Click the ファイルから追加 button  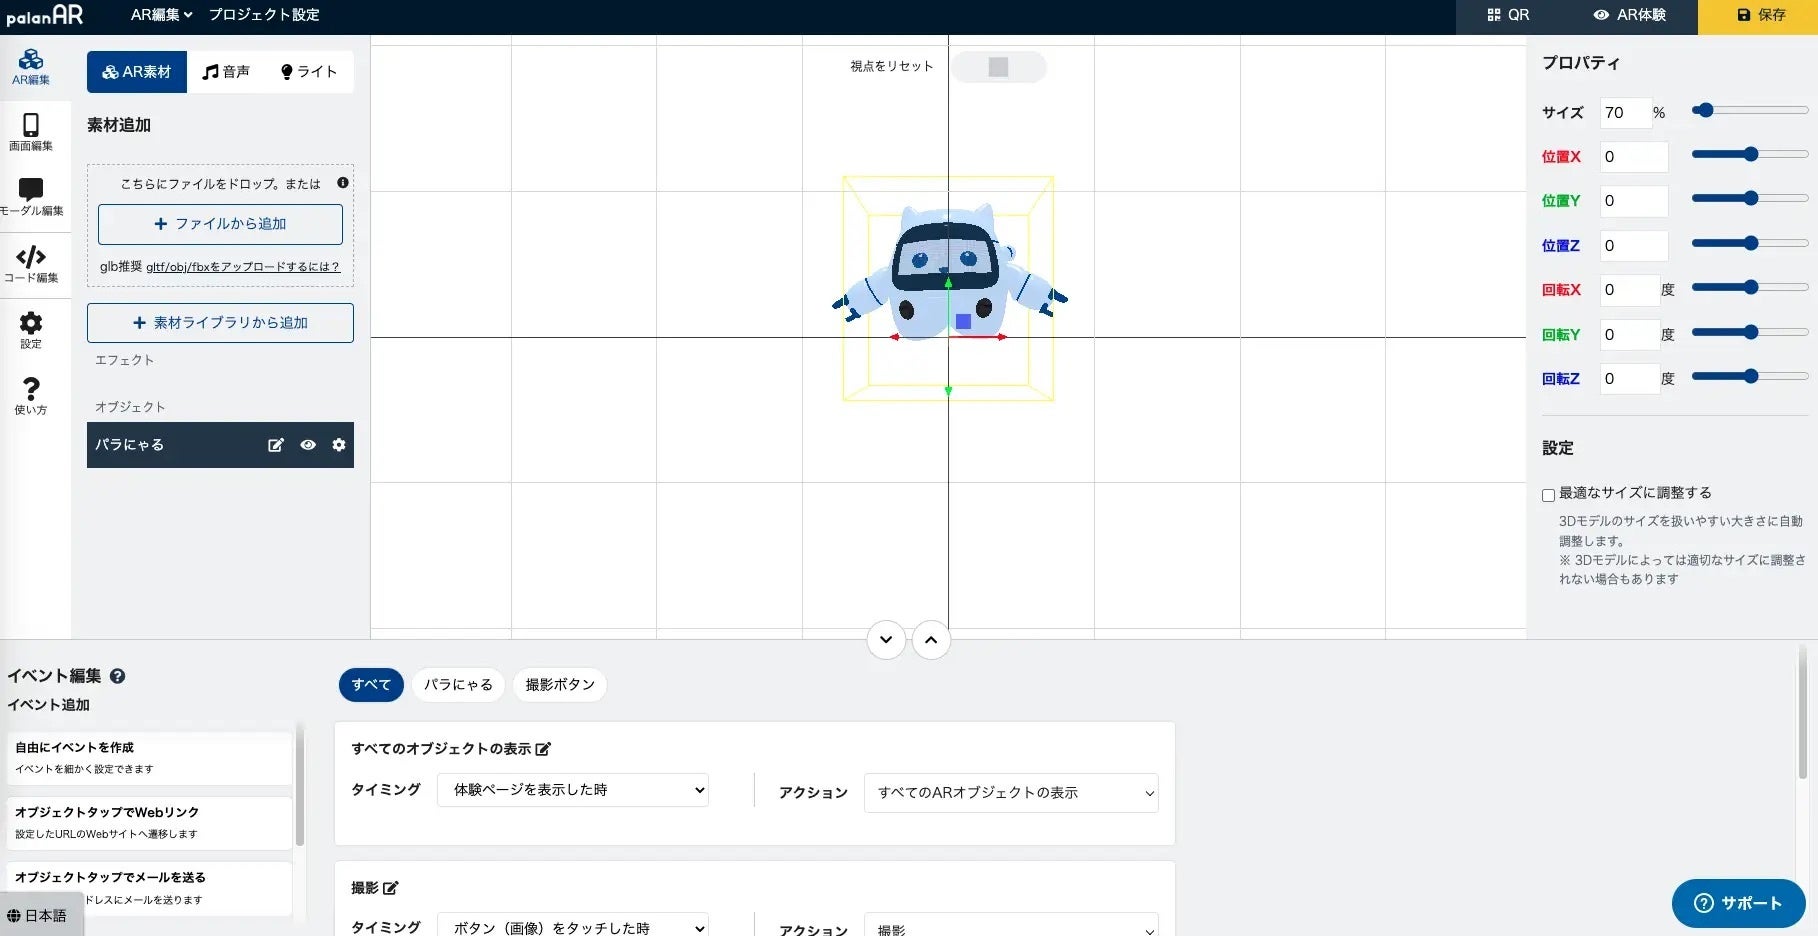click(220, 224)
